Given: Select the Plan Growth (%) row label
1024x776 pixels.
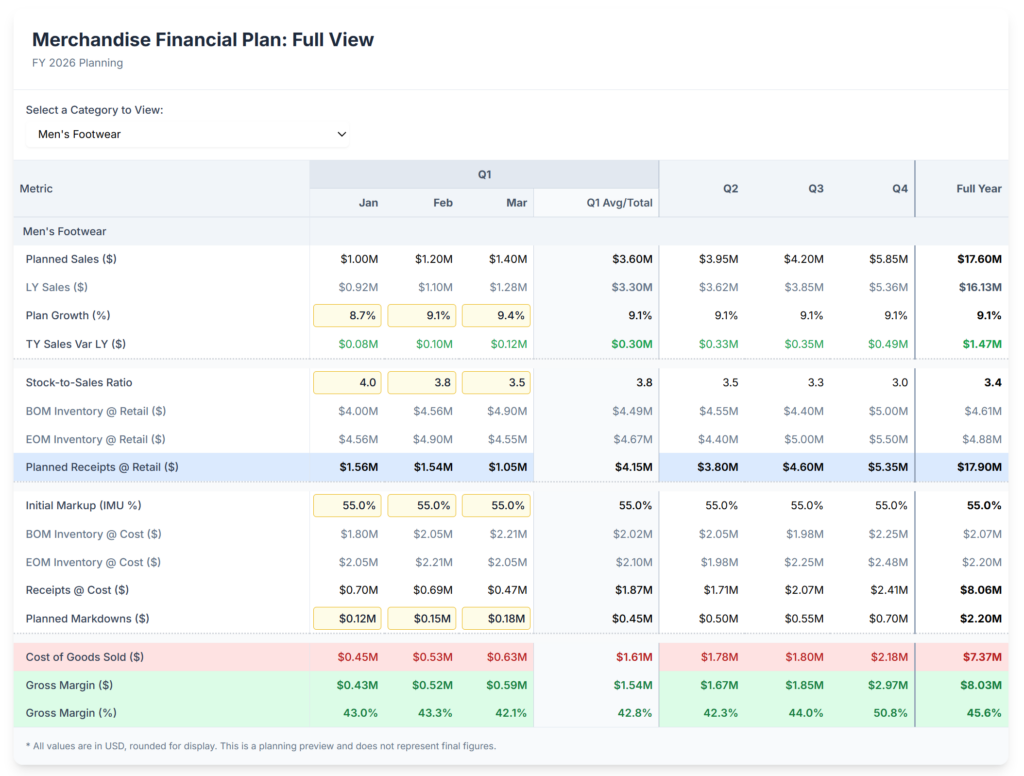Looking at the screenshot, I should [x=68, y=315].
